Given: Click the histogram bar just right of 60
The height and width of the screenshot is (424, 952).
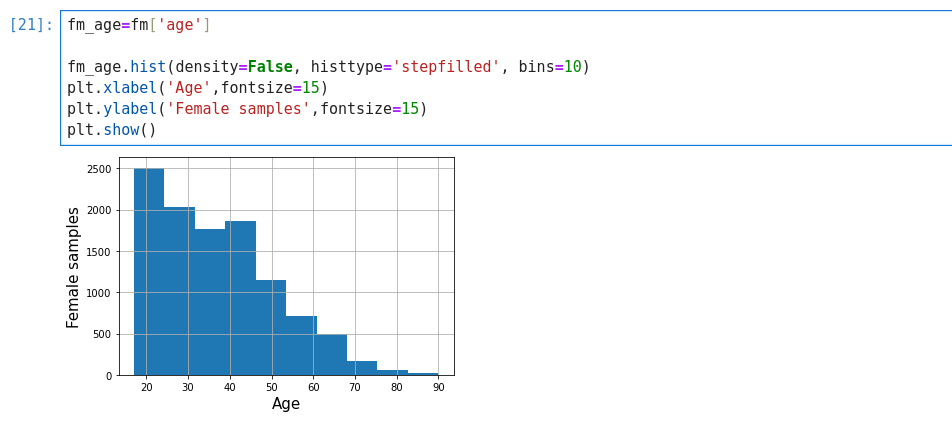Looking at the screenshot, I should 331,355.
